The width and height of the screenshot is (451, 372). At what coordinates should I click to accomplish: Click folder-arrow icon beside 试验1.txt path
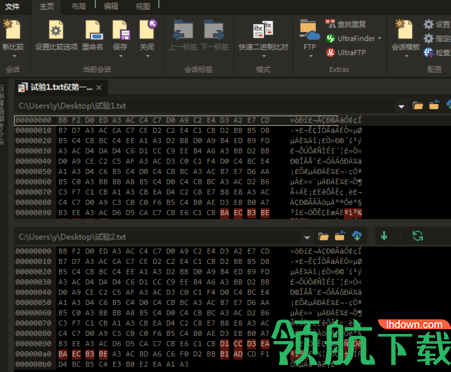(434, 106)
